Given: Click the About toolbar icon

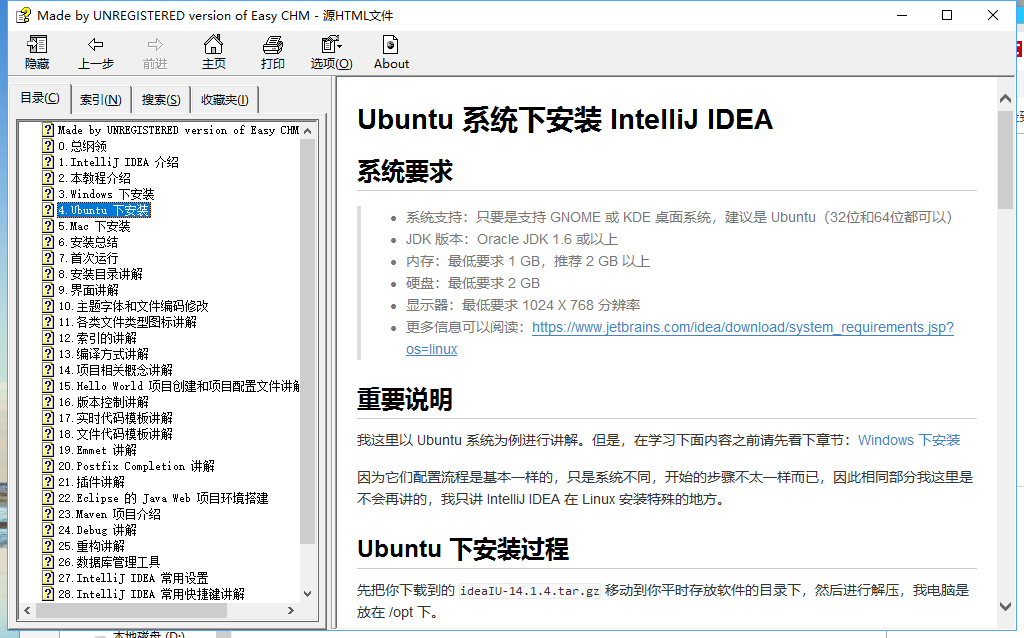Looking at the screenshot, I should click(391, 44).
